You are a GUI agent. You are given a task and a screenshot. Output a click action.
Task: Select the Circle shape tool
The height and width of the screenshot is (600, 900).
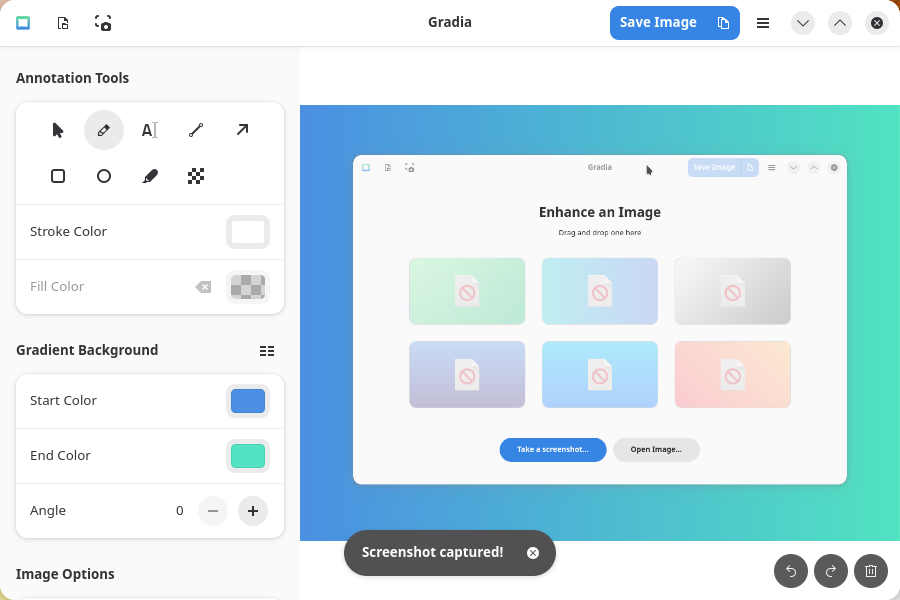point(104,176)
